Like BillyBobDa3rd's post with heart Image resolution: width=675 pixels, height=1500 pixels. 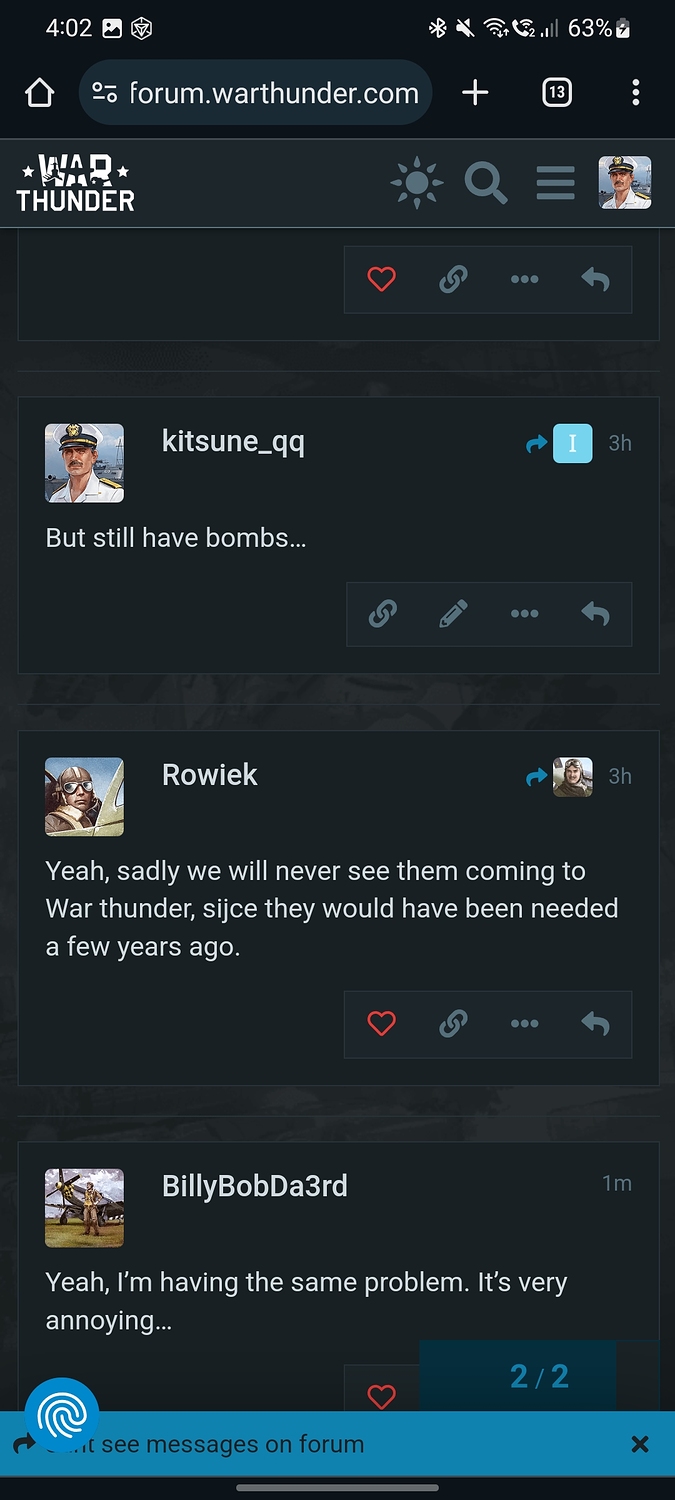381,1395
